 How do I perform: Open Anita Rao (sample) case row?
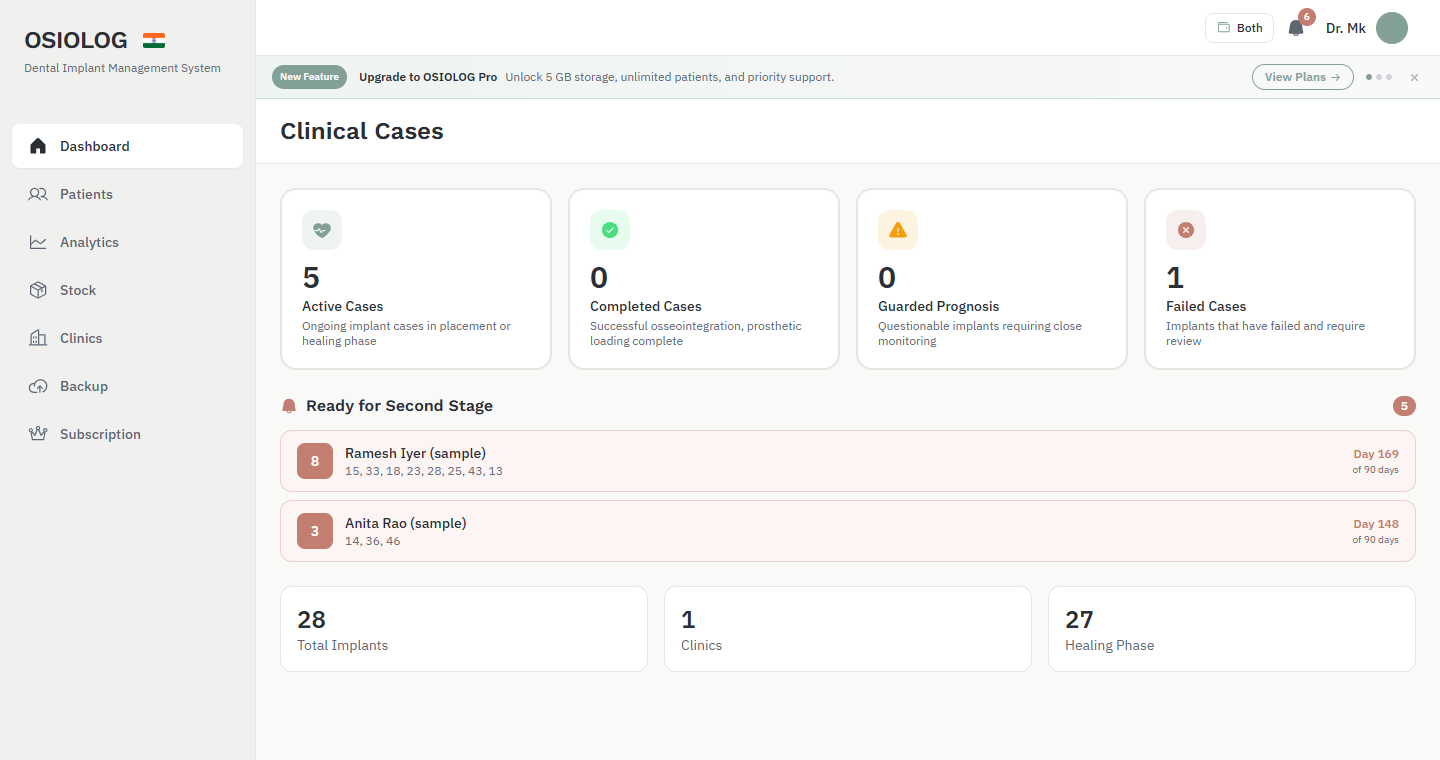tap(848, 531)
